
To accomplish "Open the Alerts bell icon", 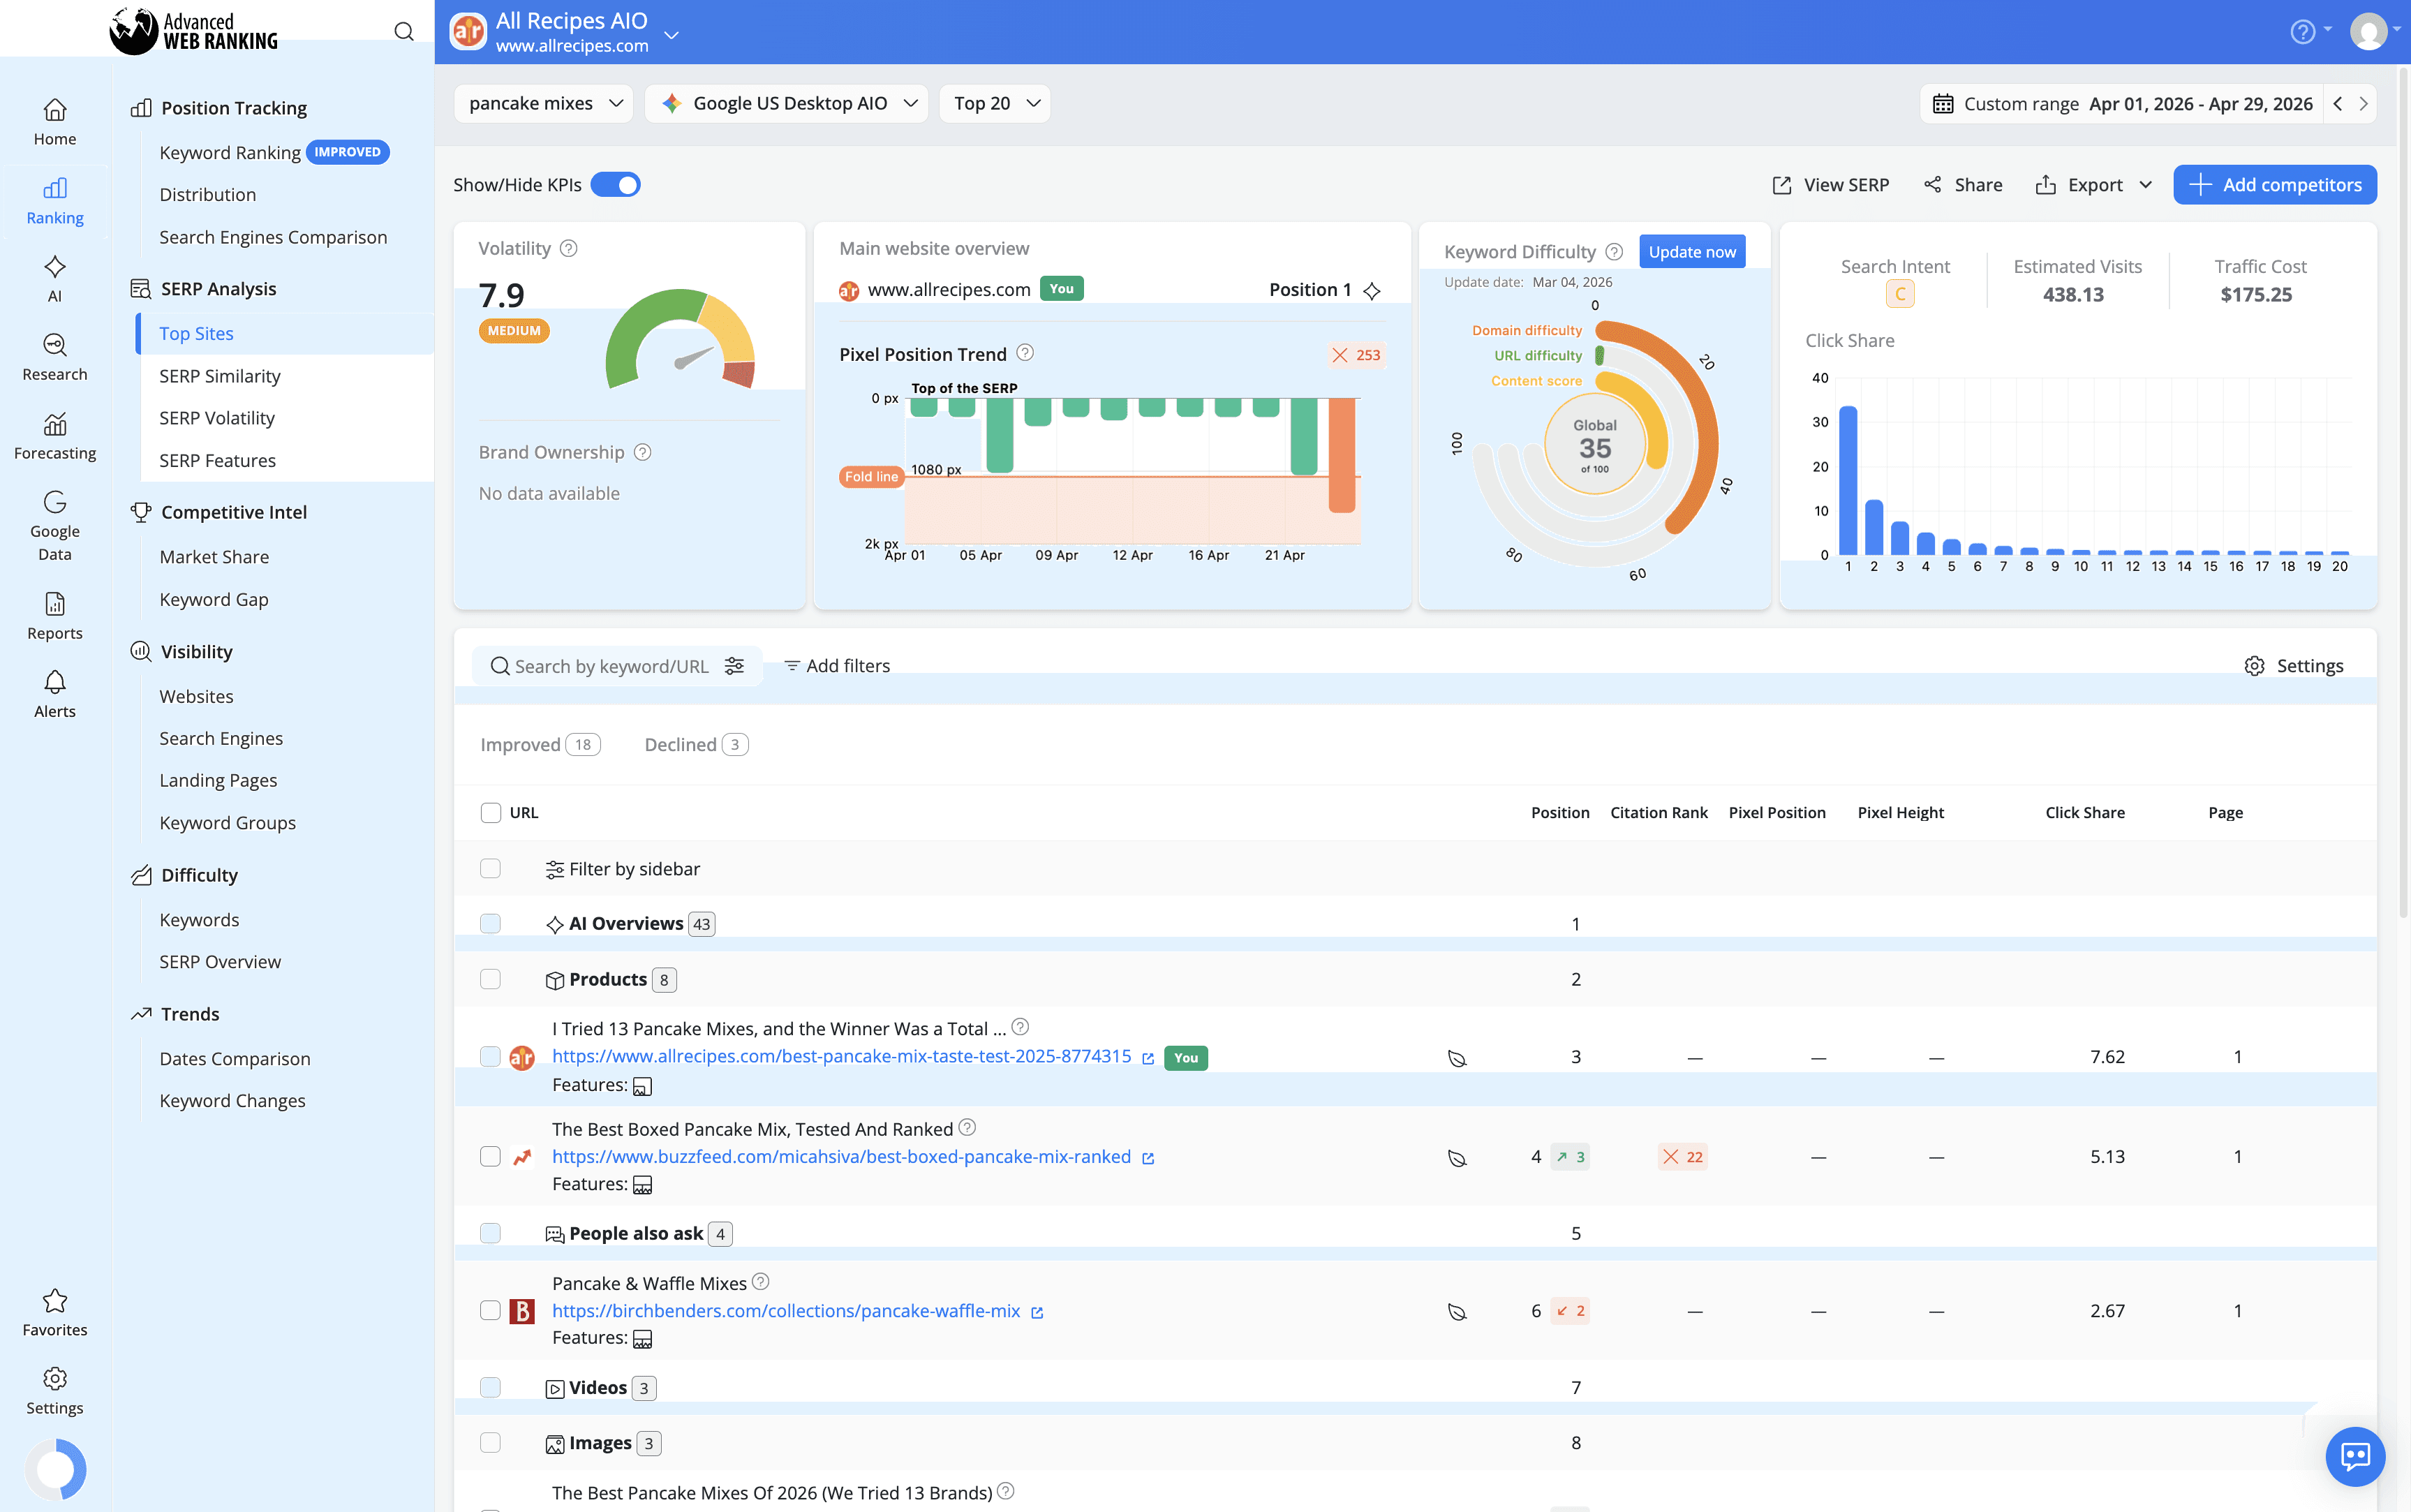I will (55, 695).
